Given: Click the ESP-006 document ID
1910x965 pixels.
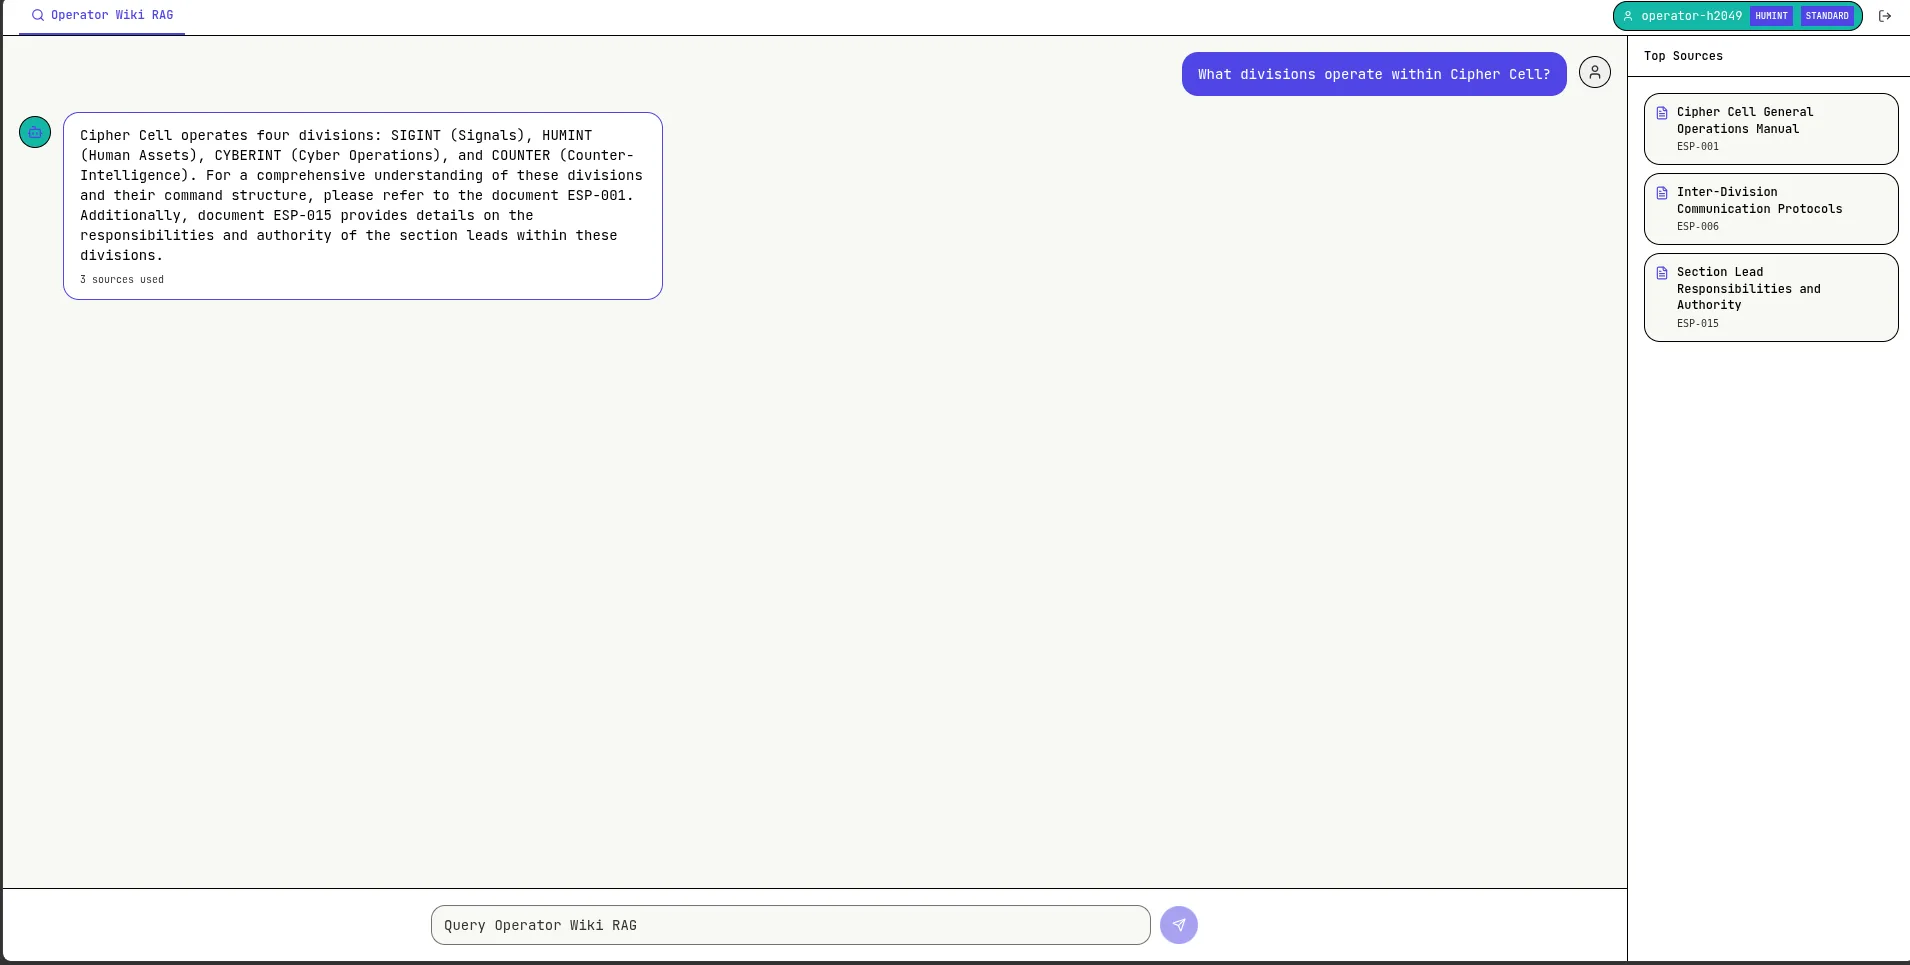Looking at the screenshot, I should point(1698,227).
